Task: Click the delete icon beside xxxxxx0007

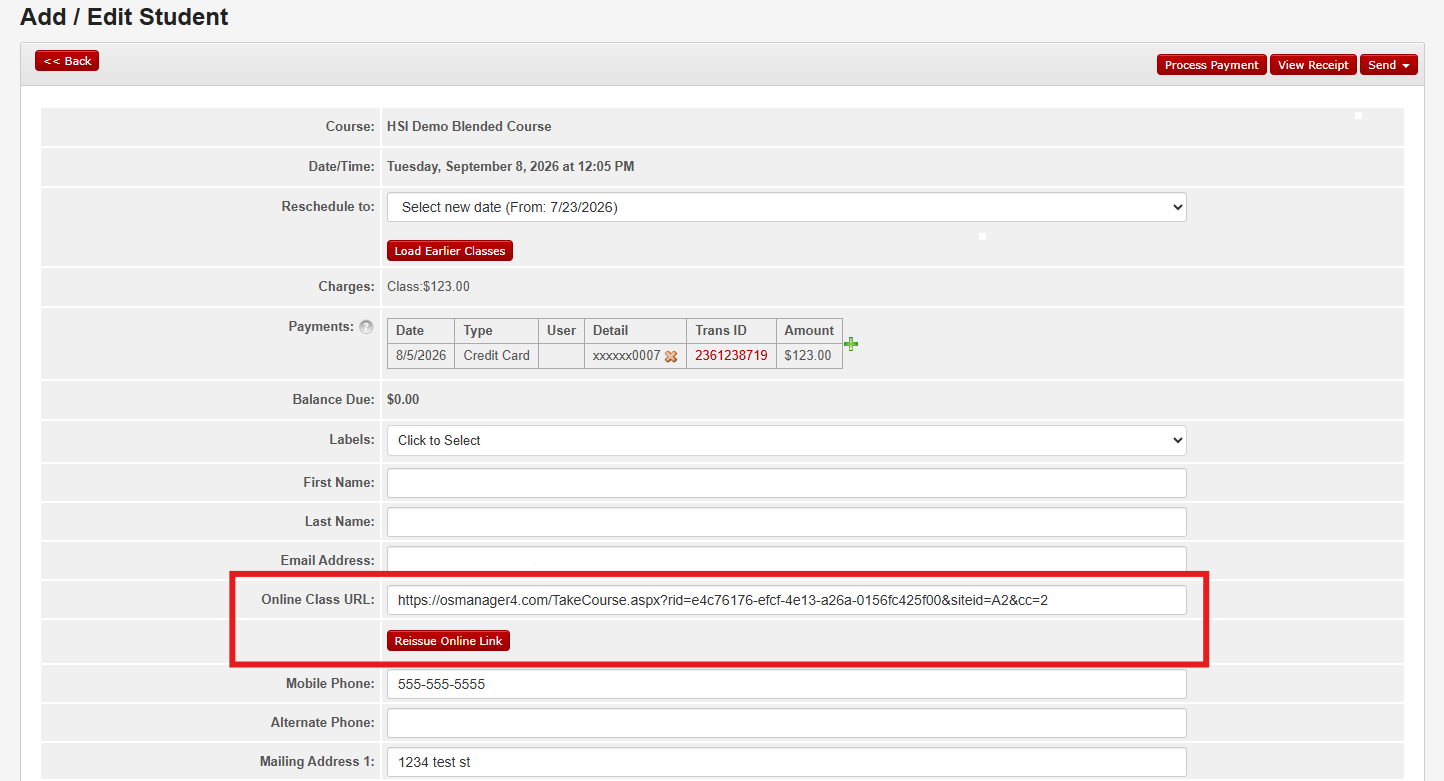Action: 671,356
